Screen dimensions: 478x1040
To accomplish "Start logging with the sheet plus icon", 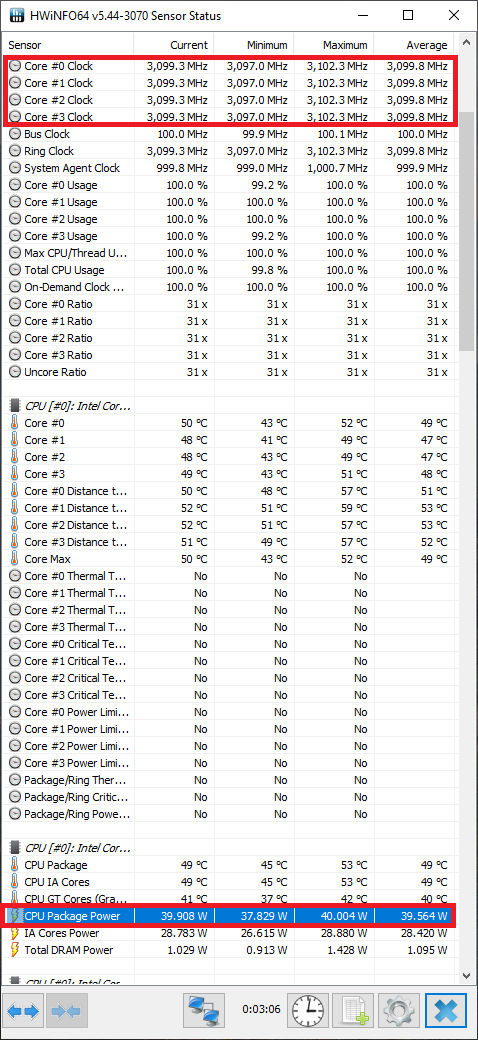I will point(353,1010).
